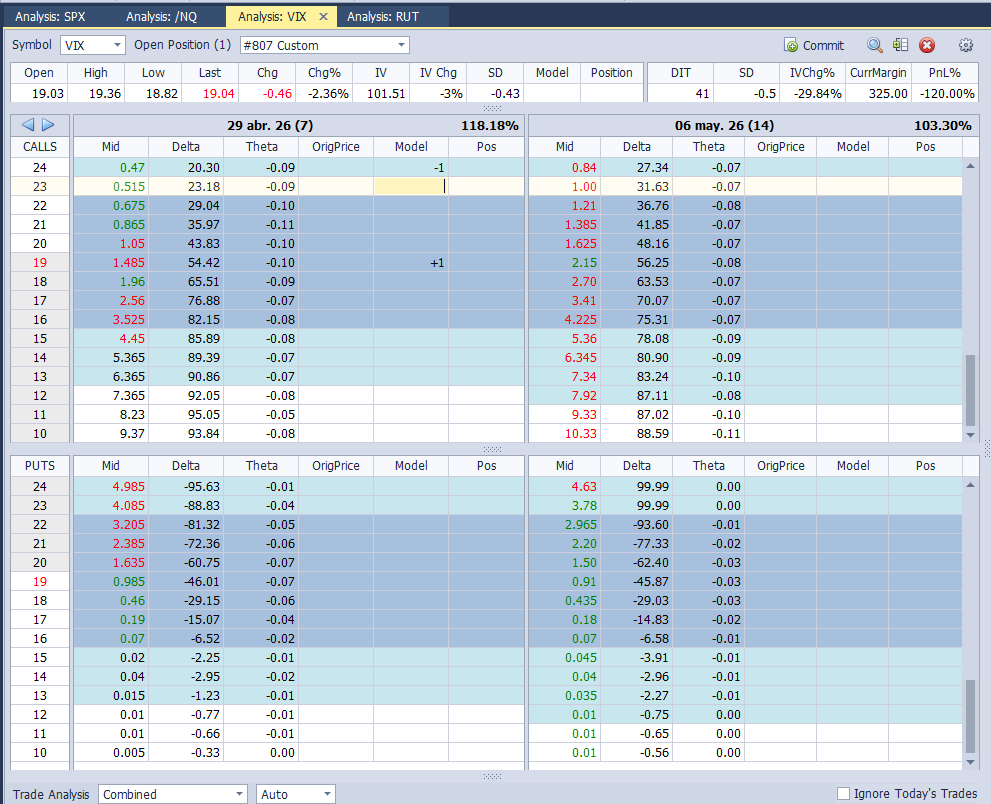Enable Ignore Today's Trades
This screenshot has width=991, height=804.
[x=843, y=793]
